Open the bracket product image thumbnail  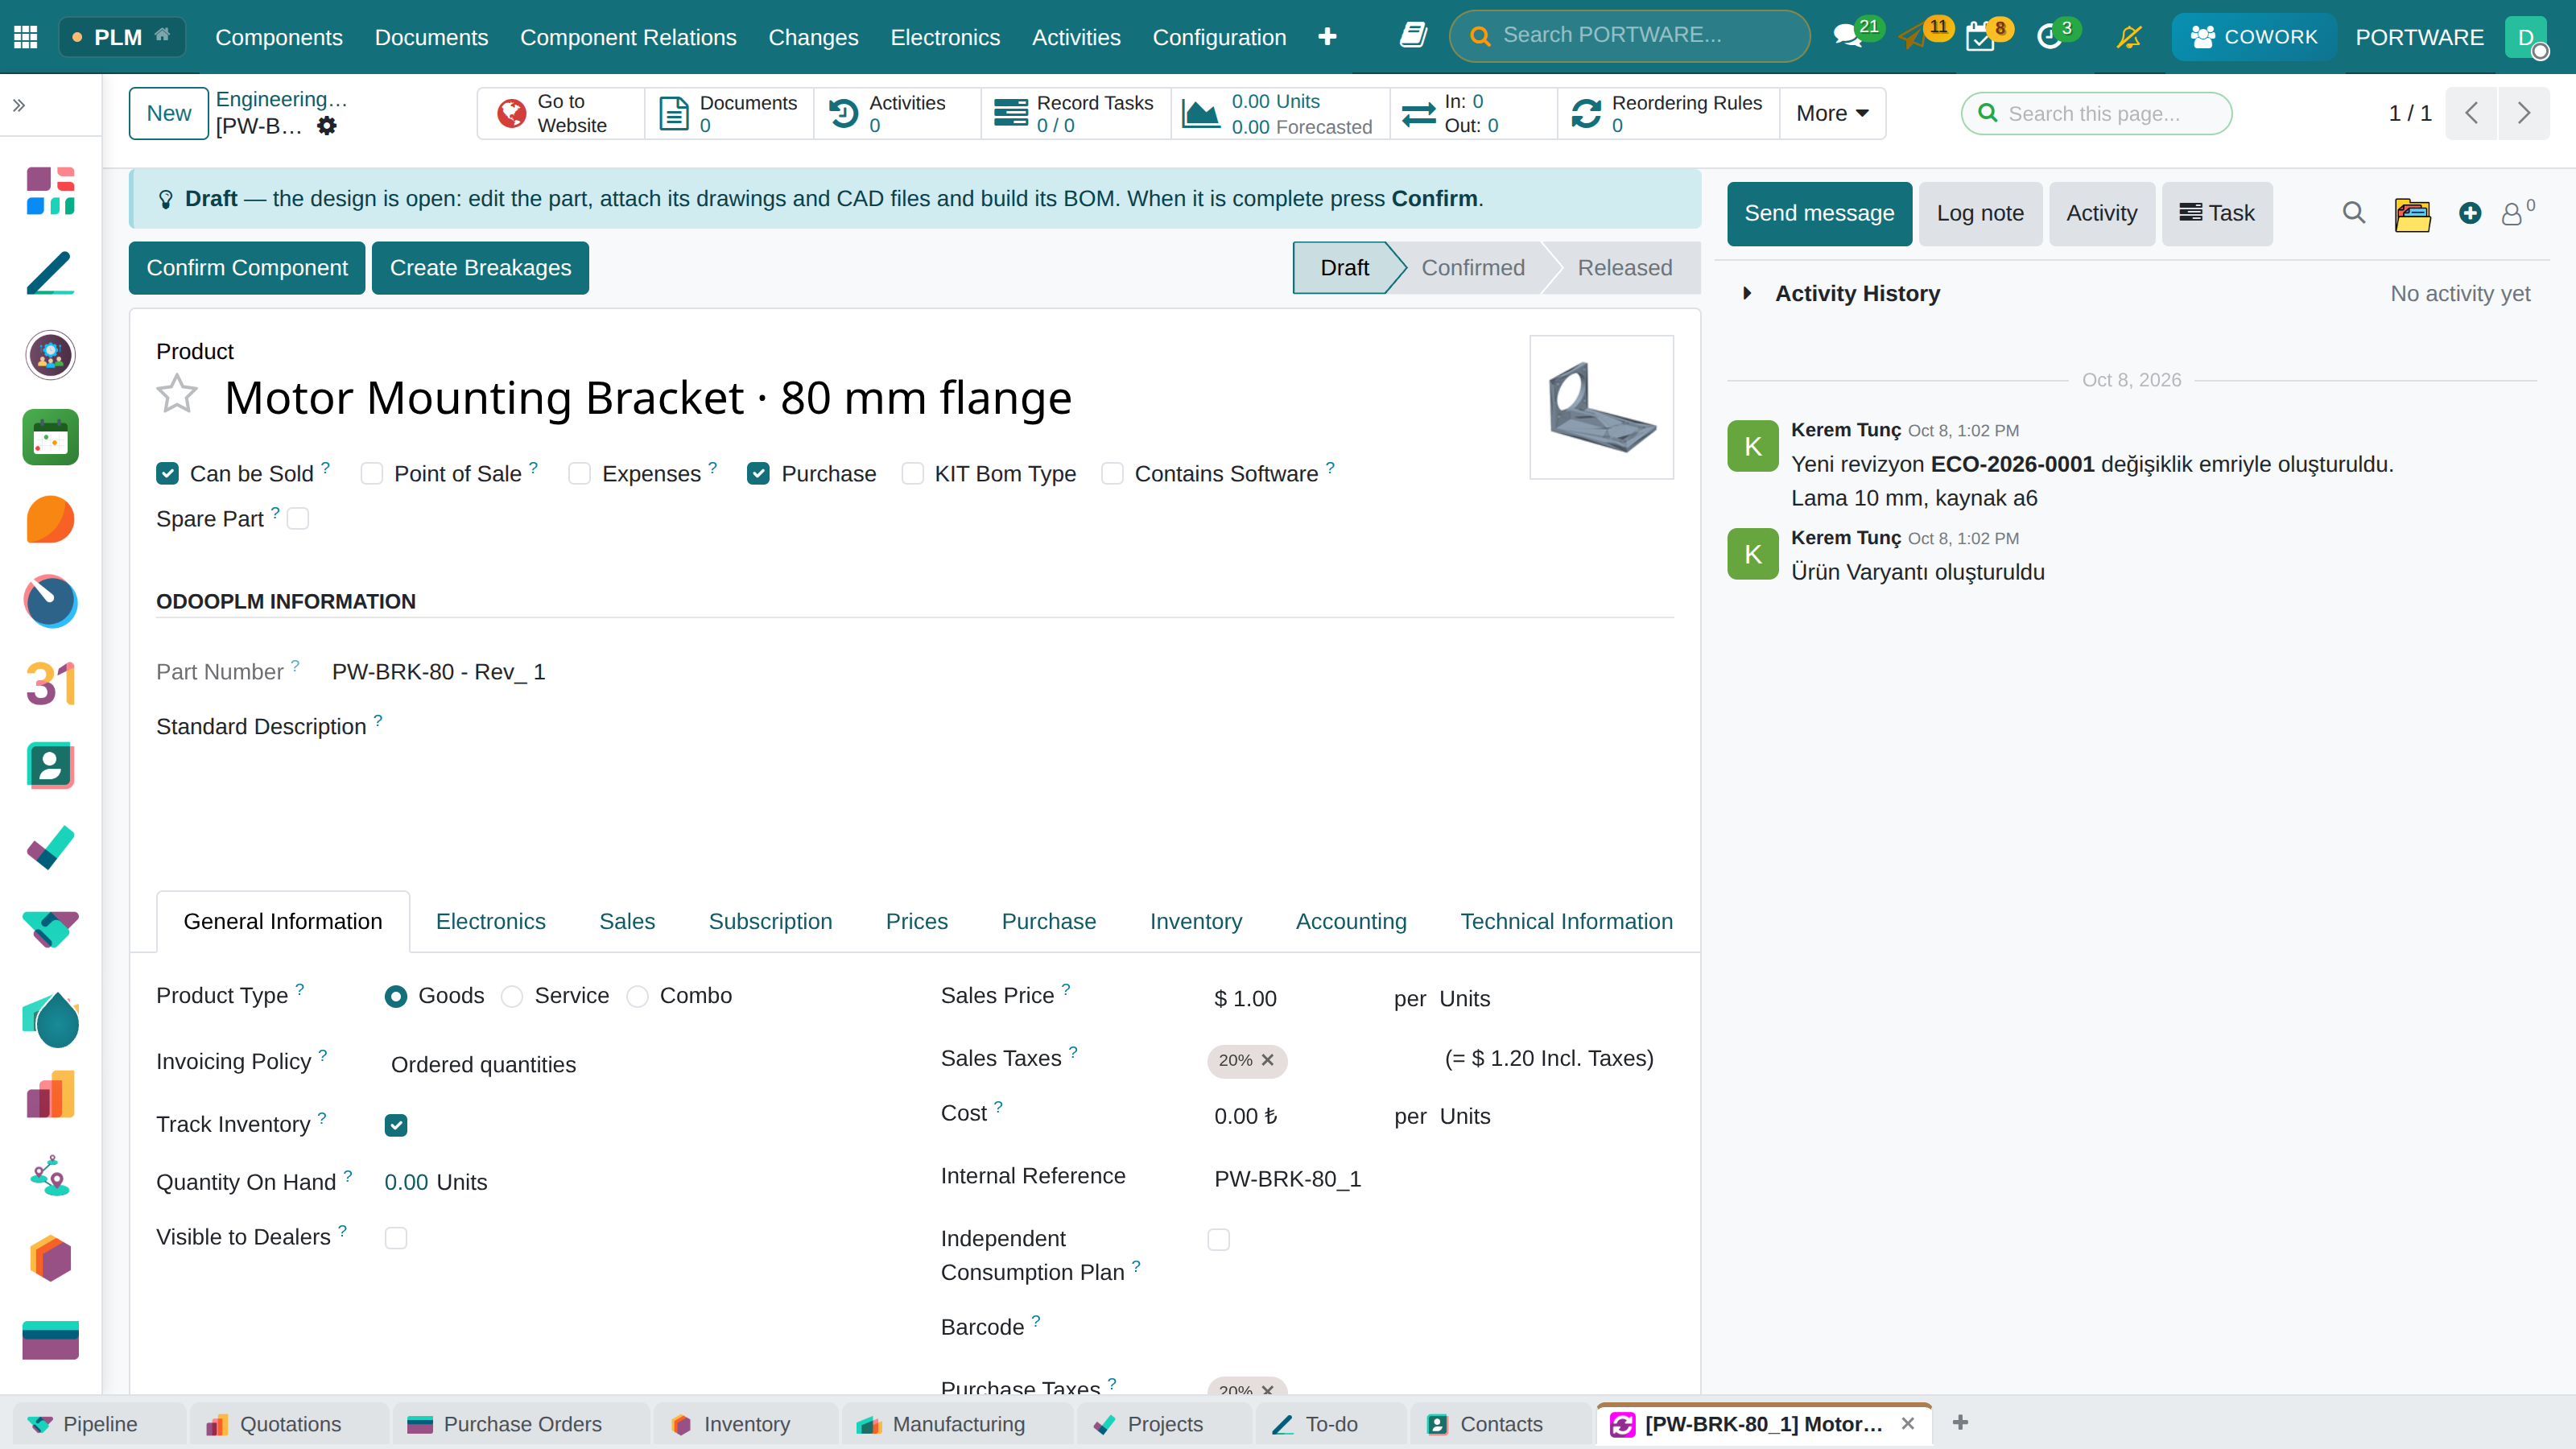tap(1601, 407)
